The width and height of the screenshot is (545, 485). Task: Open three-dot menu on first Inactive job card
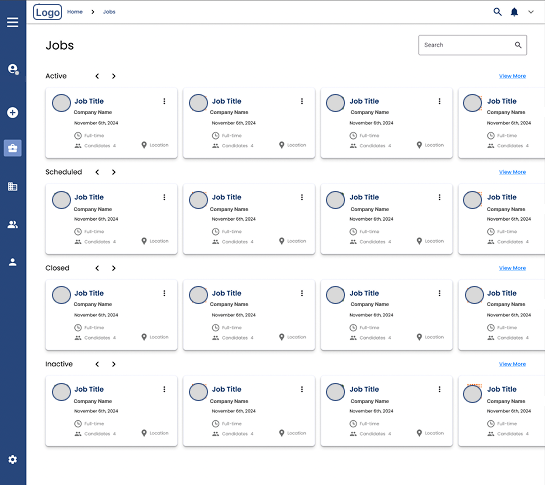click(164, 389)
